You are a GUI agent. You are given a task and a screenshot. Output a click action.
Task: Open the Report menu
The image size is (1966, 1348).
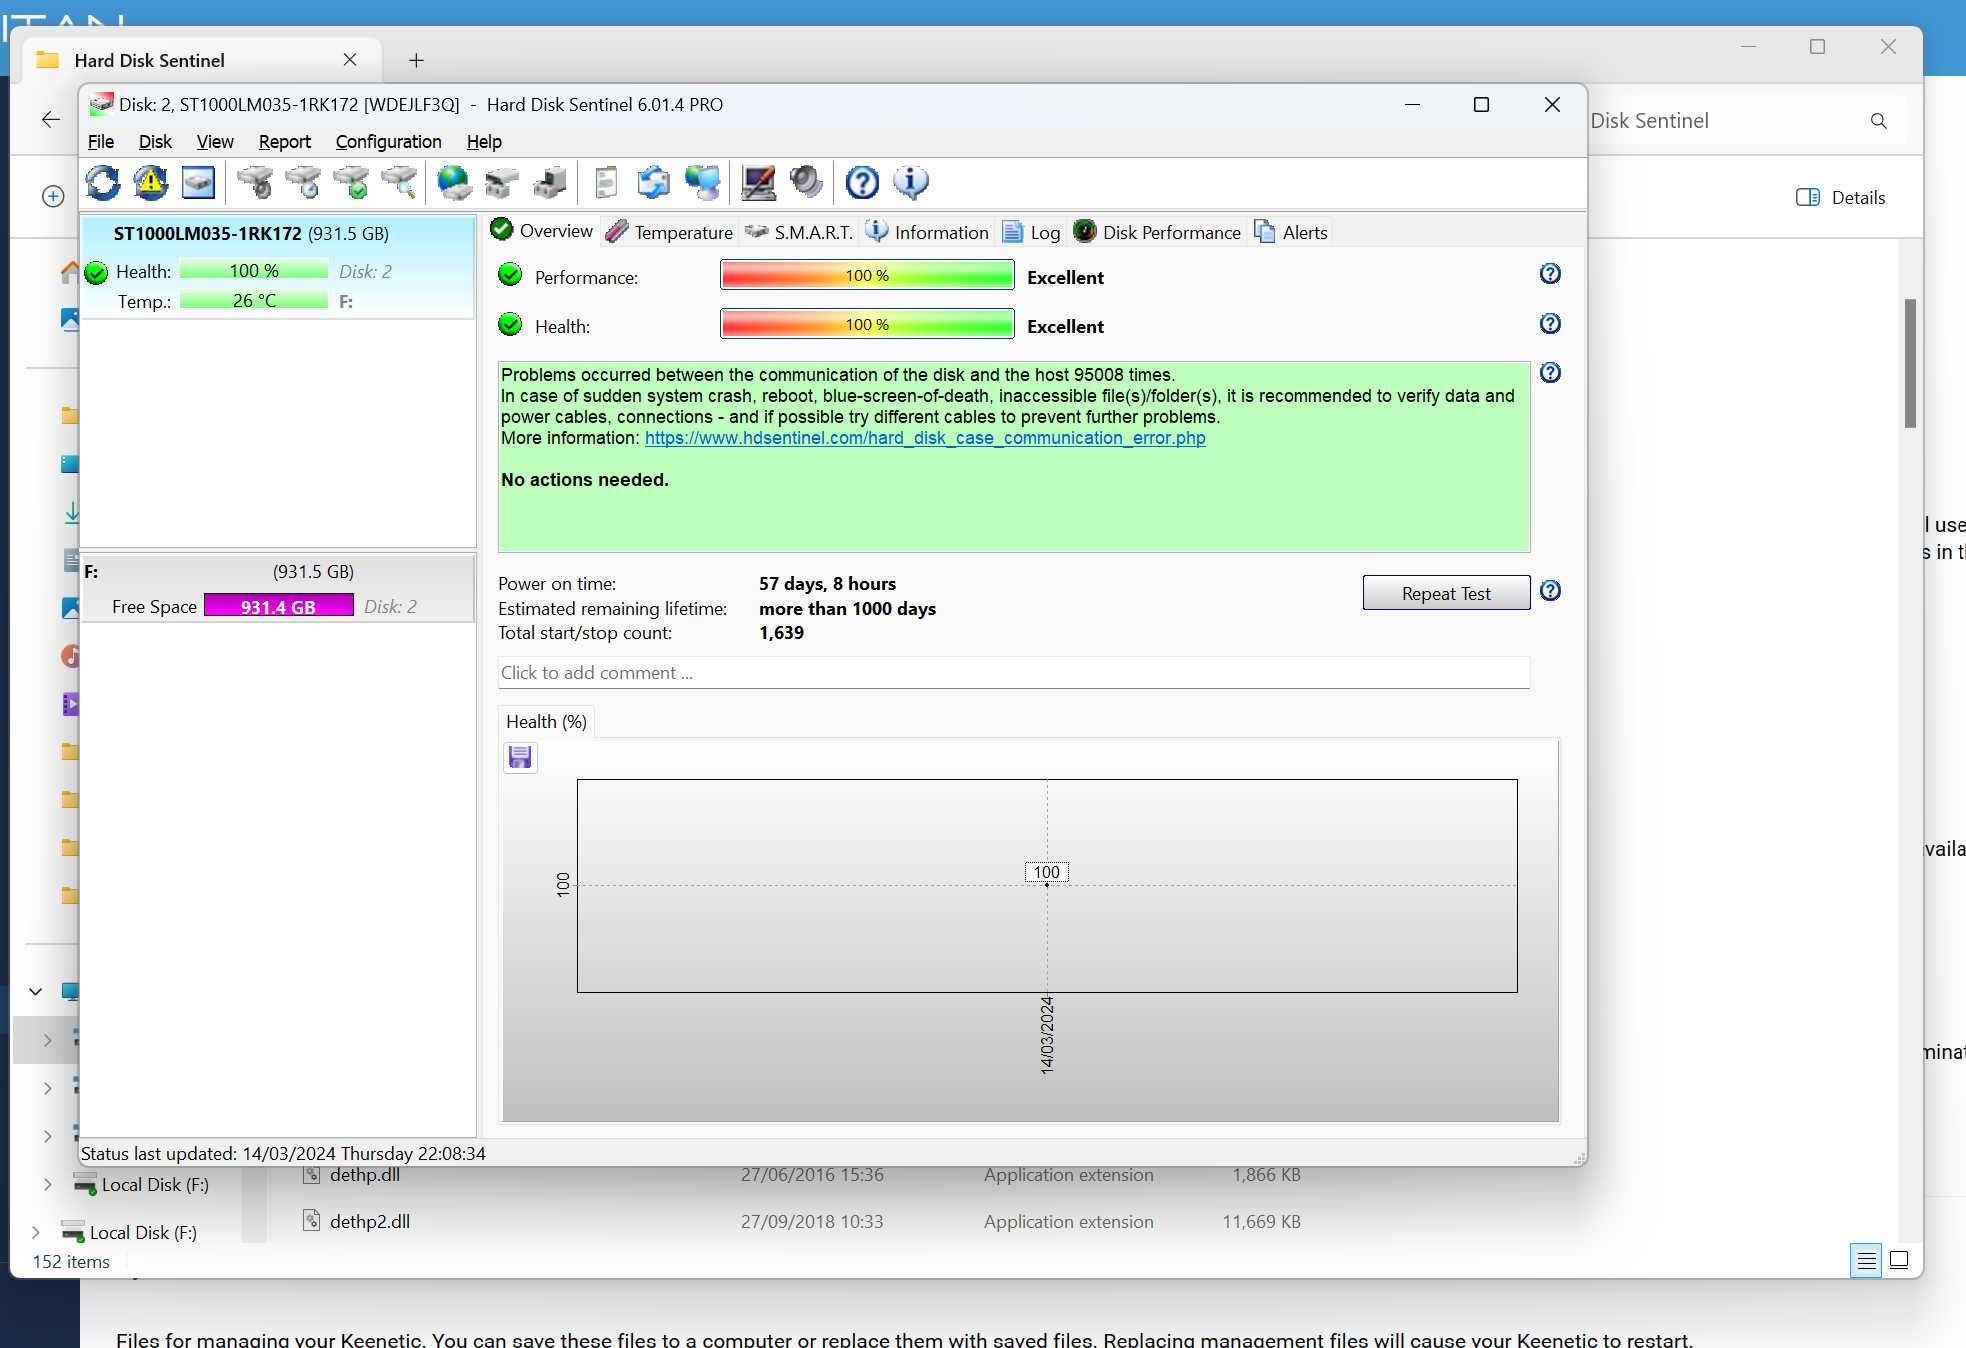point(285,142)
